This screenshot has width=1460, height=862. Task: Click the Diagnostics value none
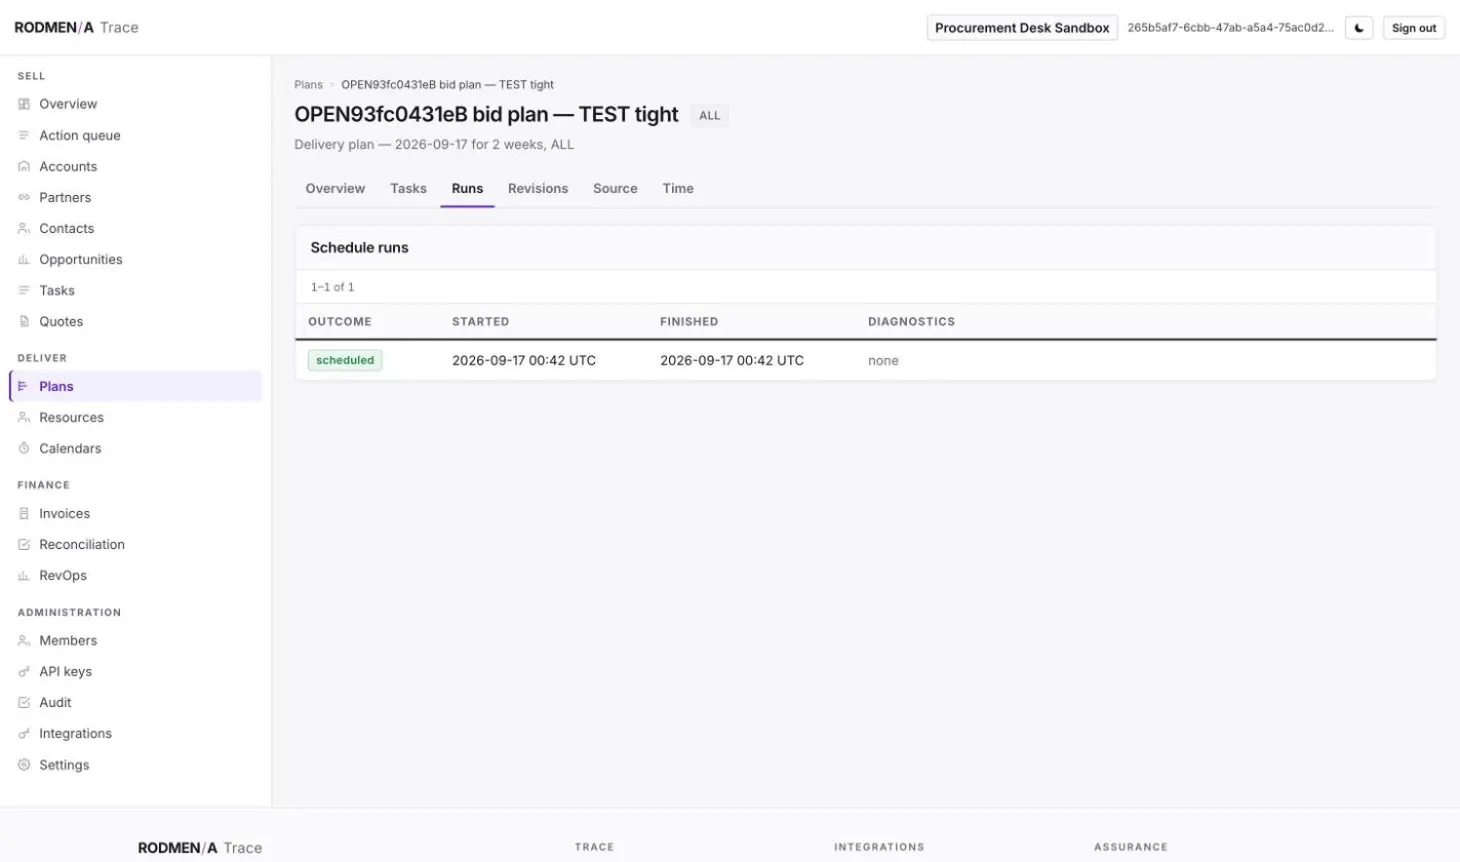[x=883, y=361]
